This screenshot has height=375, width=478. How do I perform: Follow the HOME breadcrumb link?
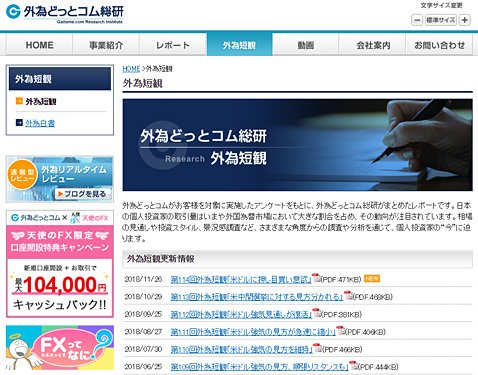pyautogui.click(x=131, y=69)
